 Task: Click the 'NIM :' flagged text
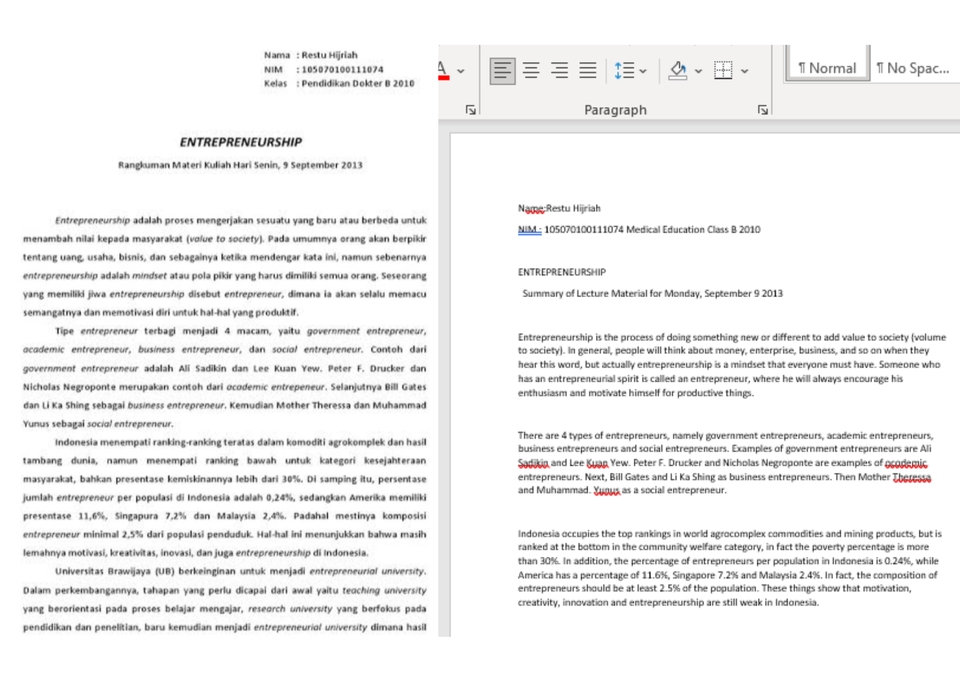(530, 230)
